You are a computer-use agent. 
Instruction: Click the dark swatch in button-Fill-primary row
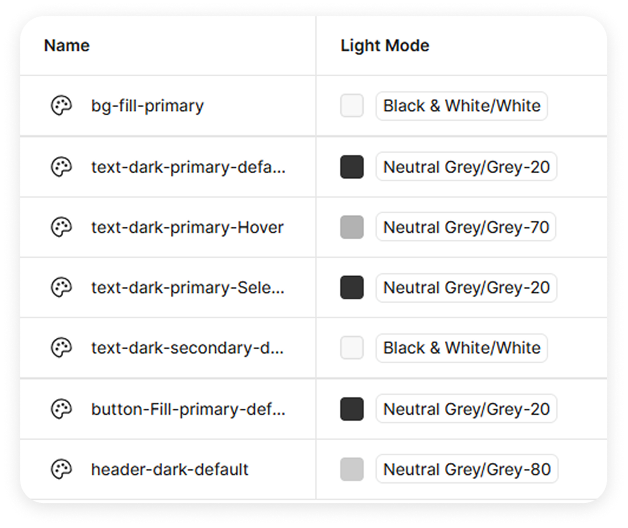tap(352, 409)
